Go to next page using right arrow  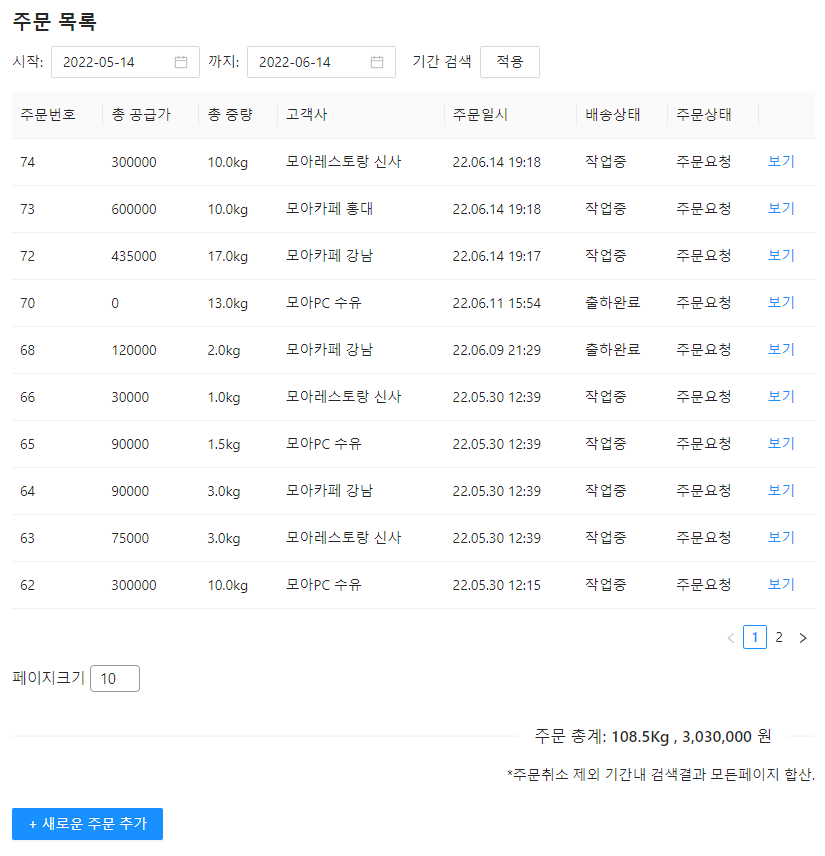click(x=803, y=637)
